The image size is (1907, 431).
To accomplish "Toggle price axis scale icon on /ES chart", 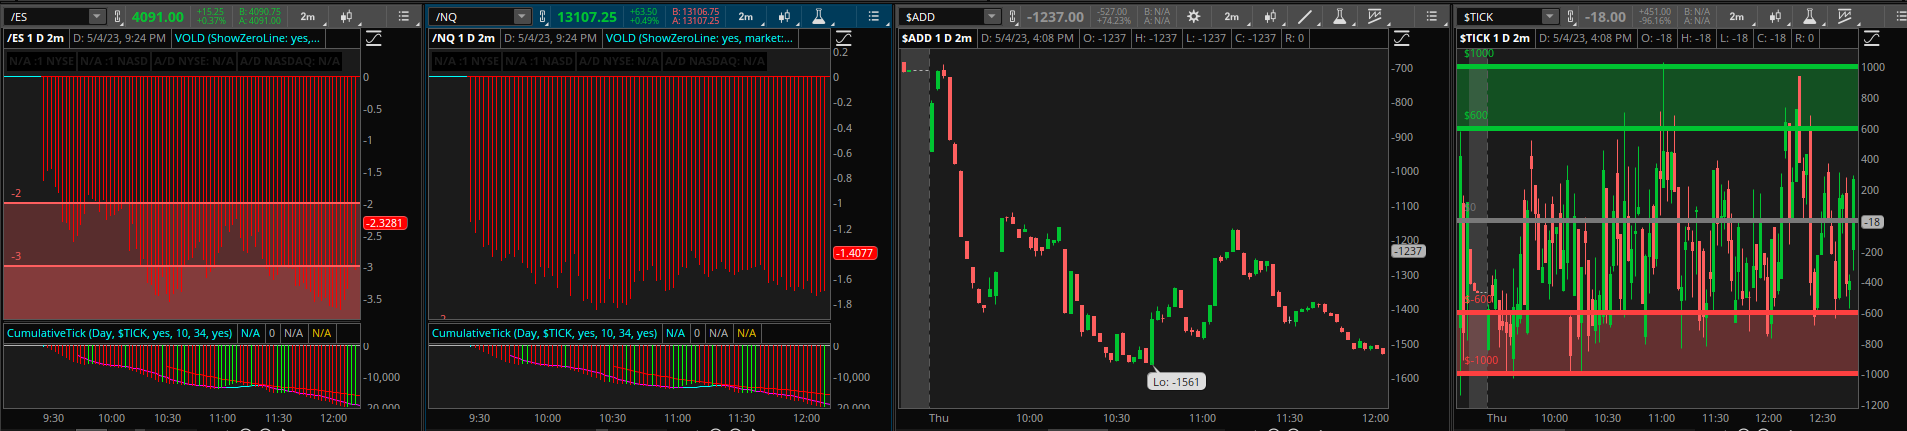I will tap(373, 38).
